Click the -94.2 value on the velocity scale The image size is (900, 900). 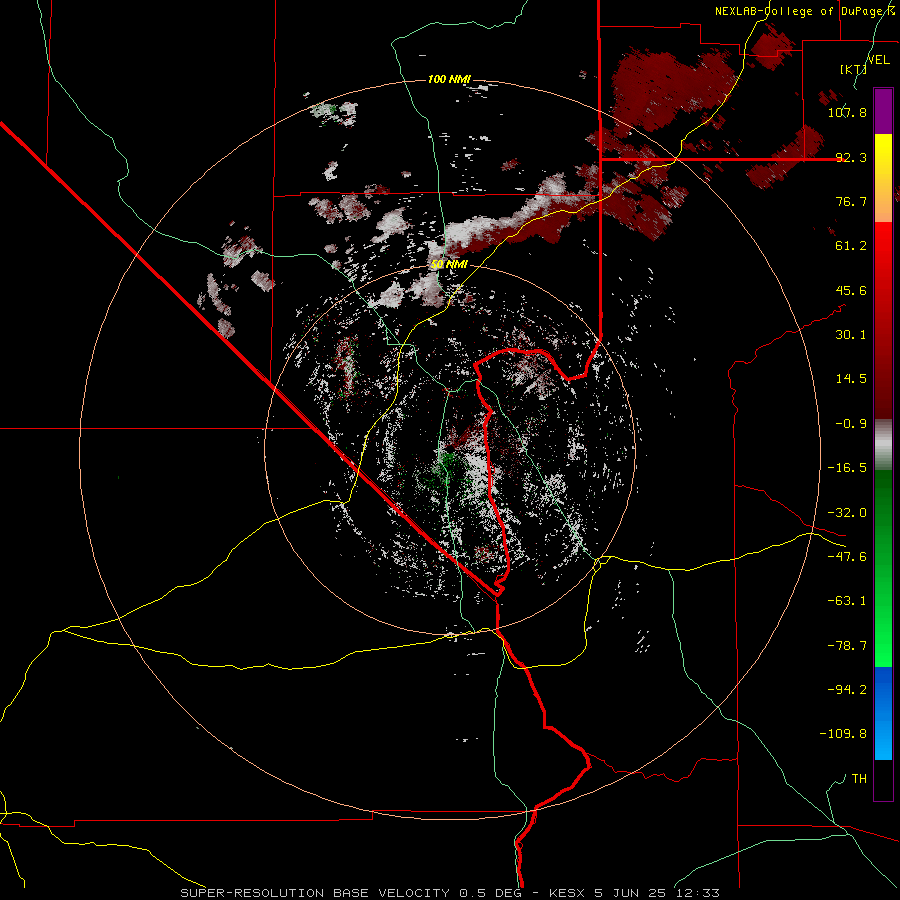tap(847, 690)
